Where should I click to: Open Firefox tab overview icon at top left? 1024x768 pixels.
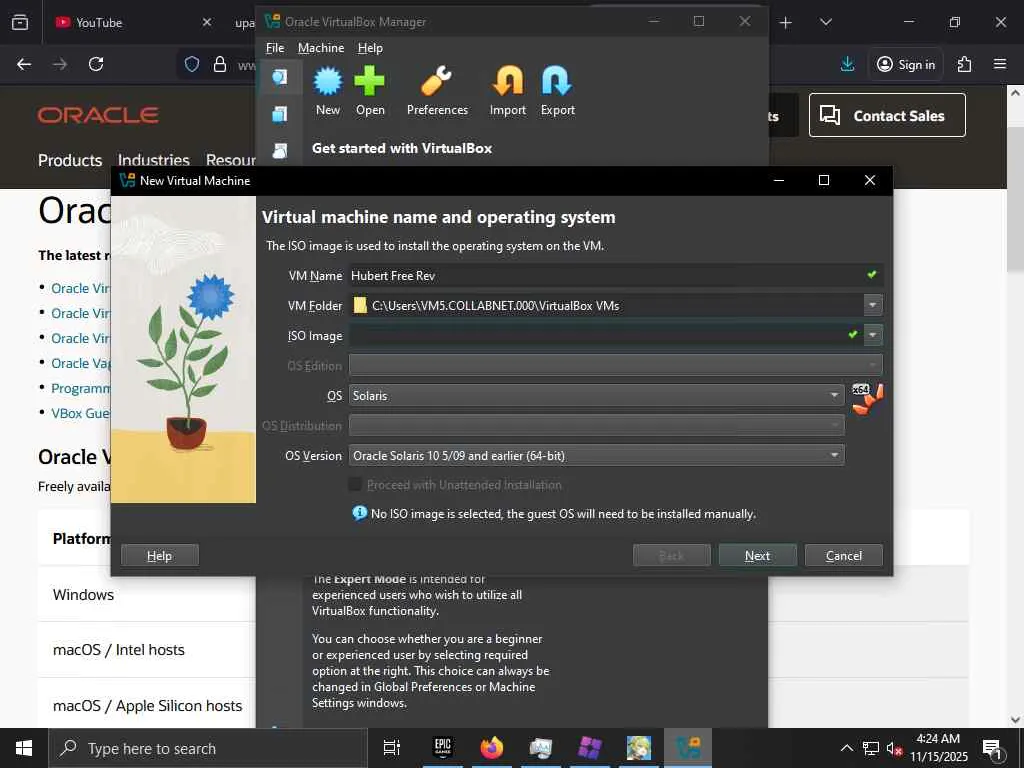click(x=20, y=22)
